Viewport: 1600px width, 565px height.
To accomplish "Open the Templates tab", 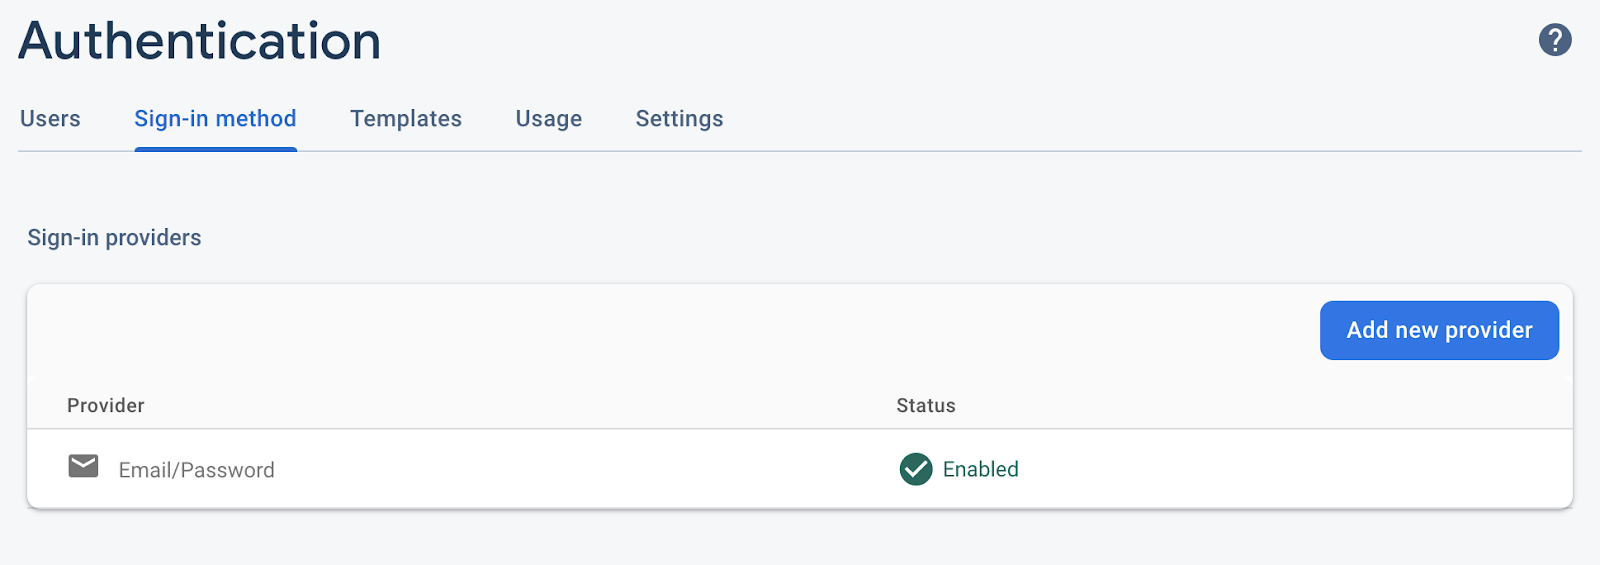I will (406, 119).
